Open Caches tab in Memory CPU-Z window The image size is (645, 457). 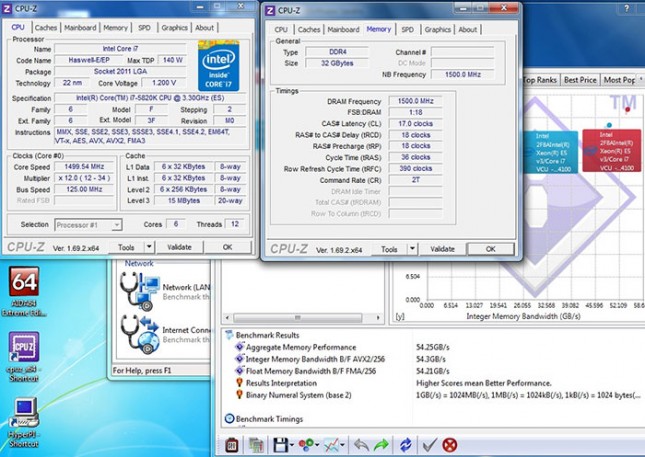pyautogui.click(x=309, y=29)
